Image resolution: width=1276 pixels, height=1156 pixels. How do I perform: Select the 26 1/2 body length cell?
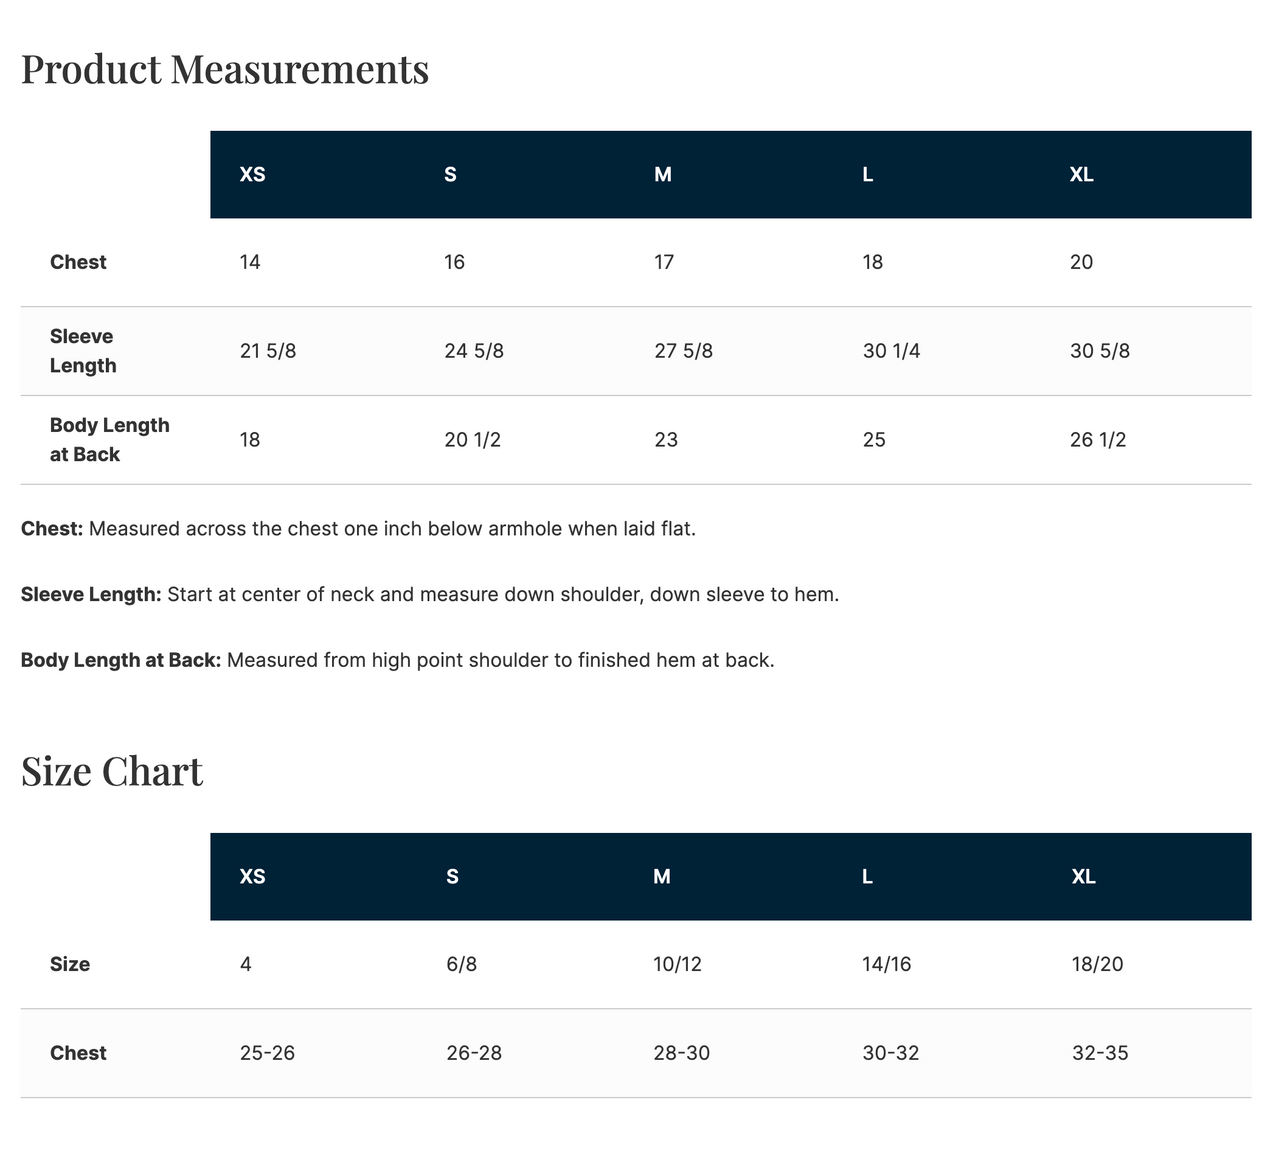tap(1097, 440)
